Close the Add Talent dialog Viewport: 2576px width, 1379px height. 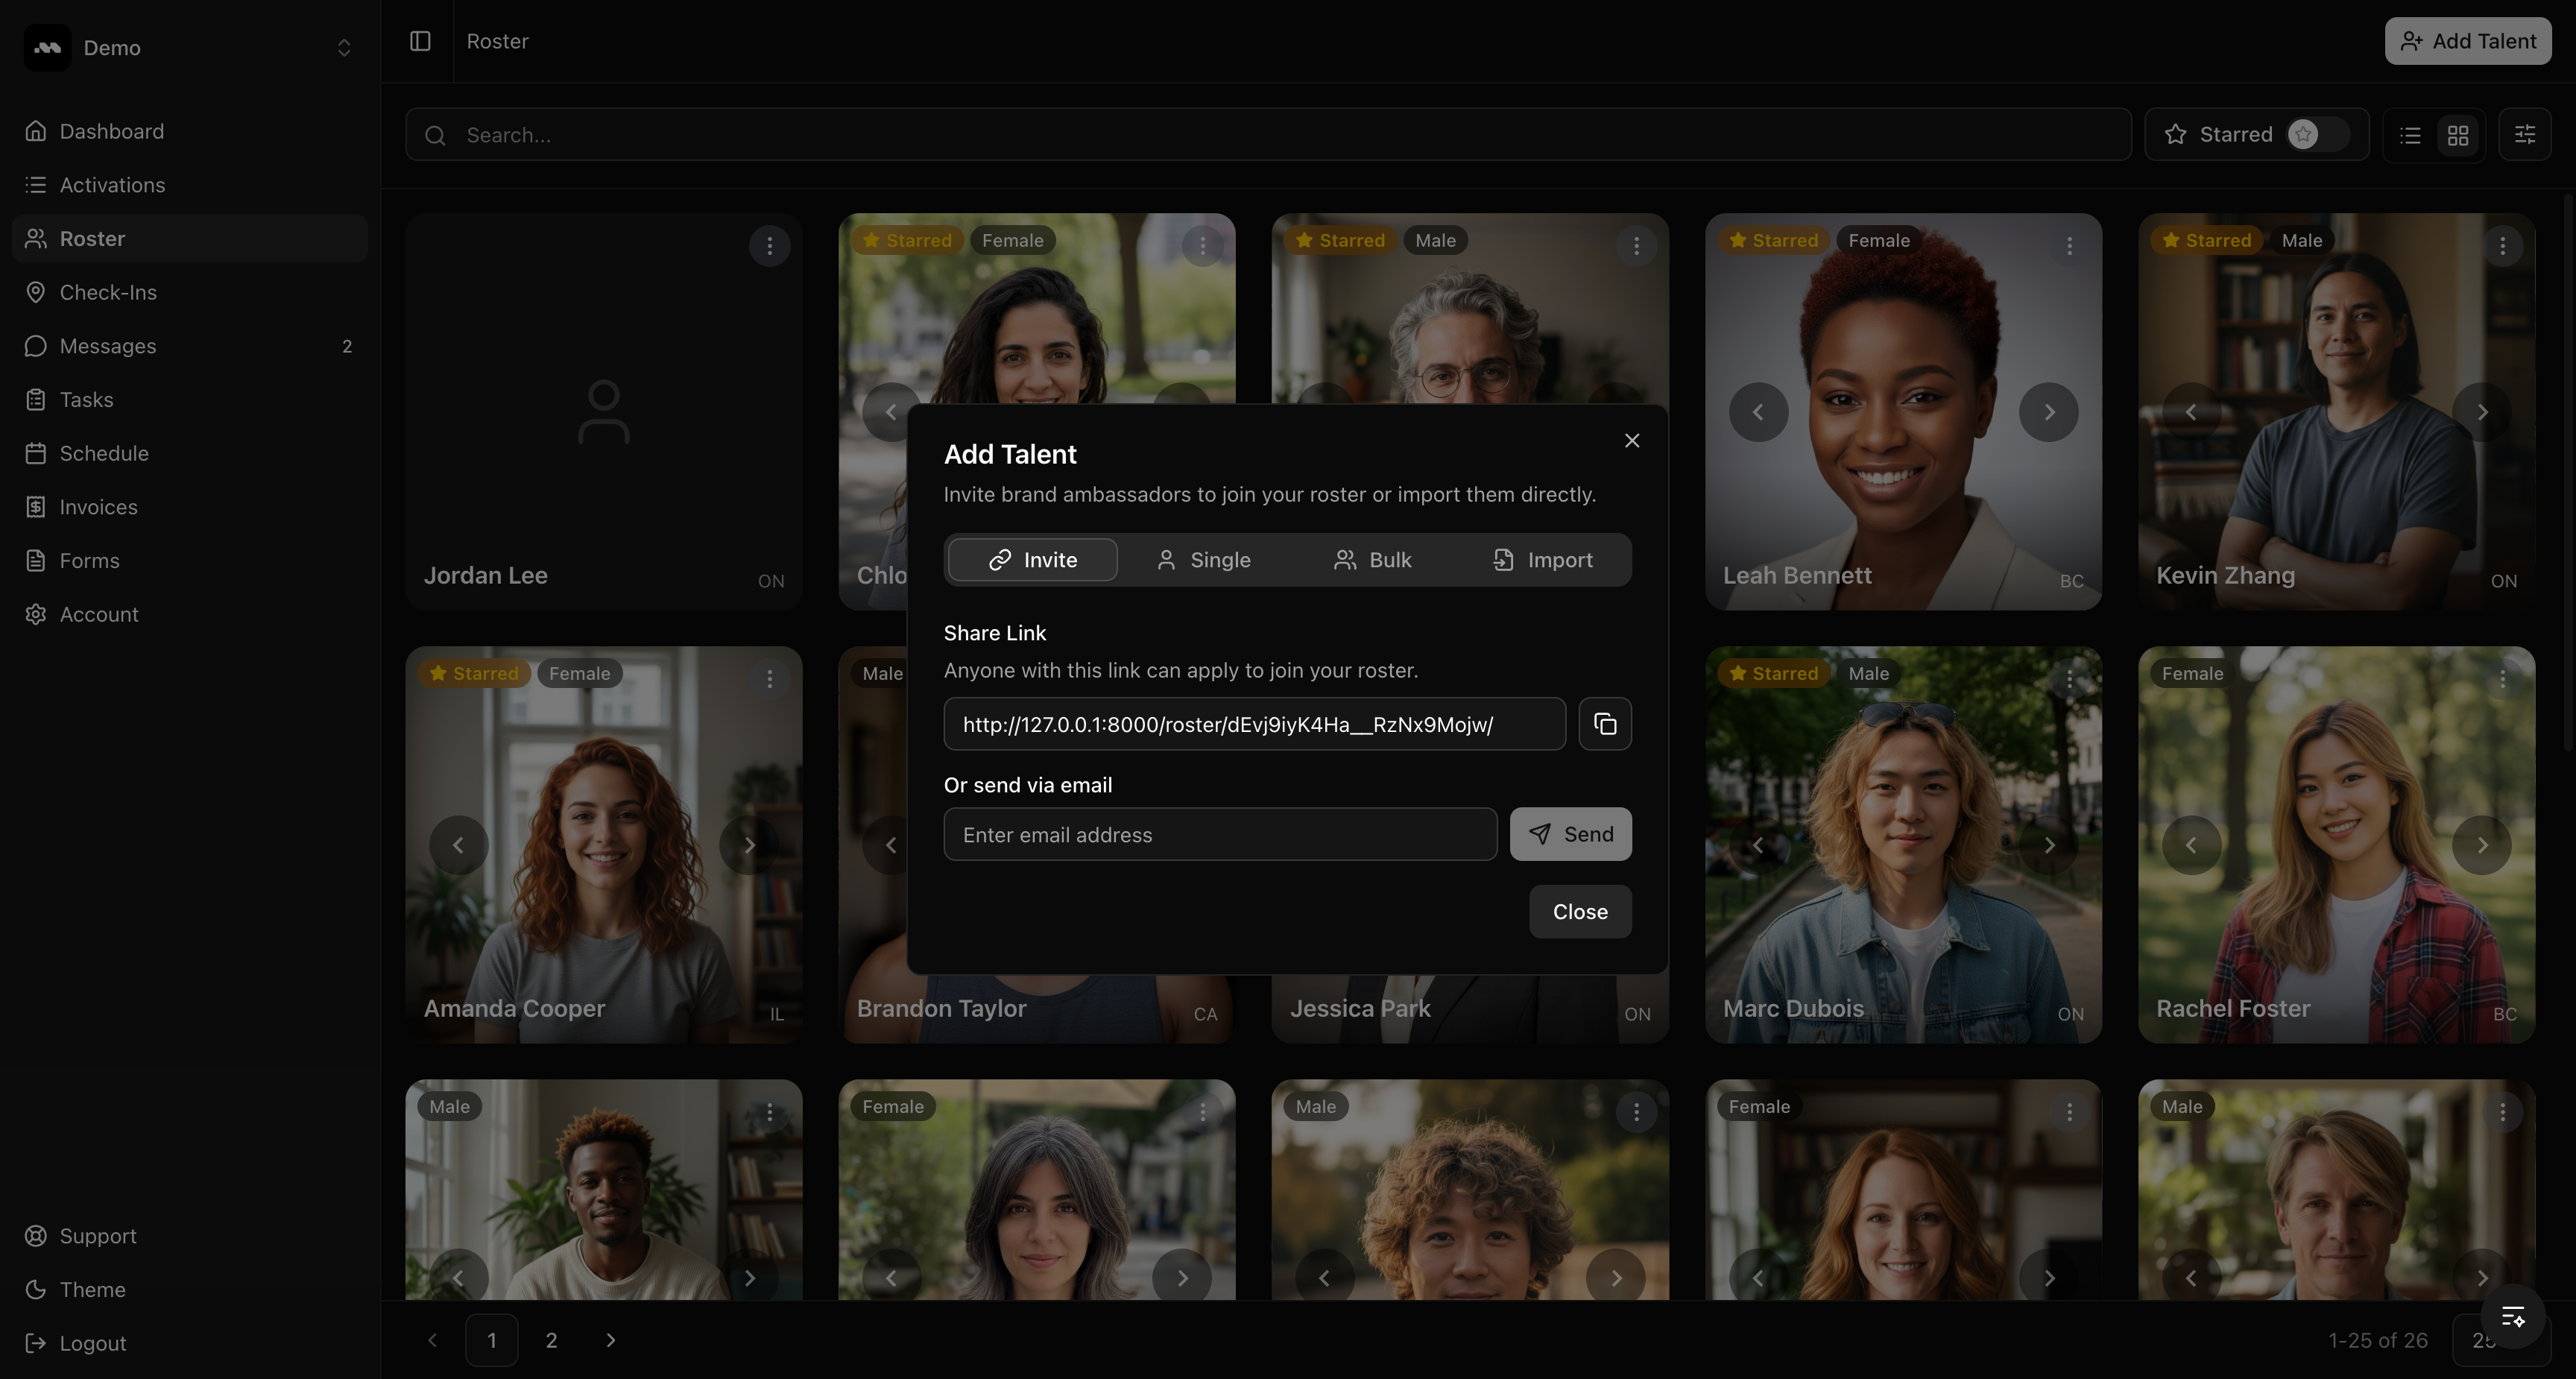(x=1631, y=440)
